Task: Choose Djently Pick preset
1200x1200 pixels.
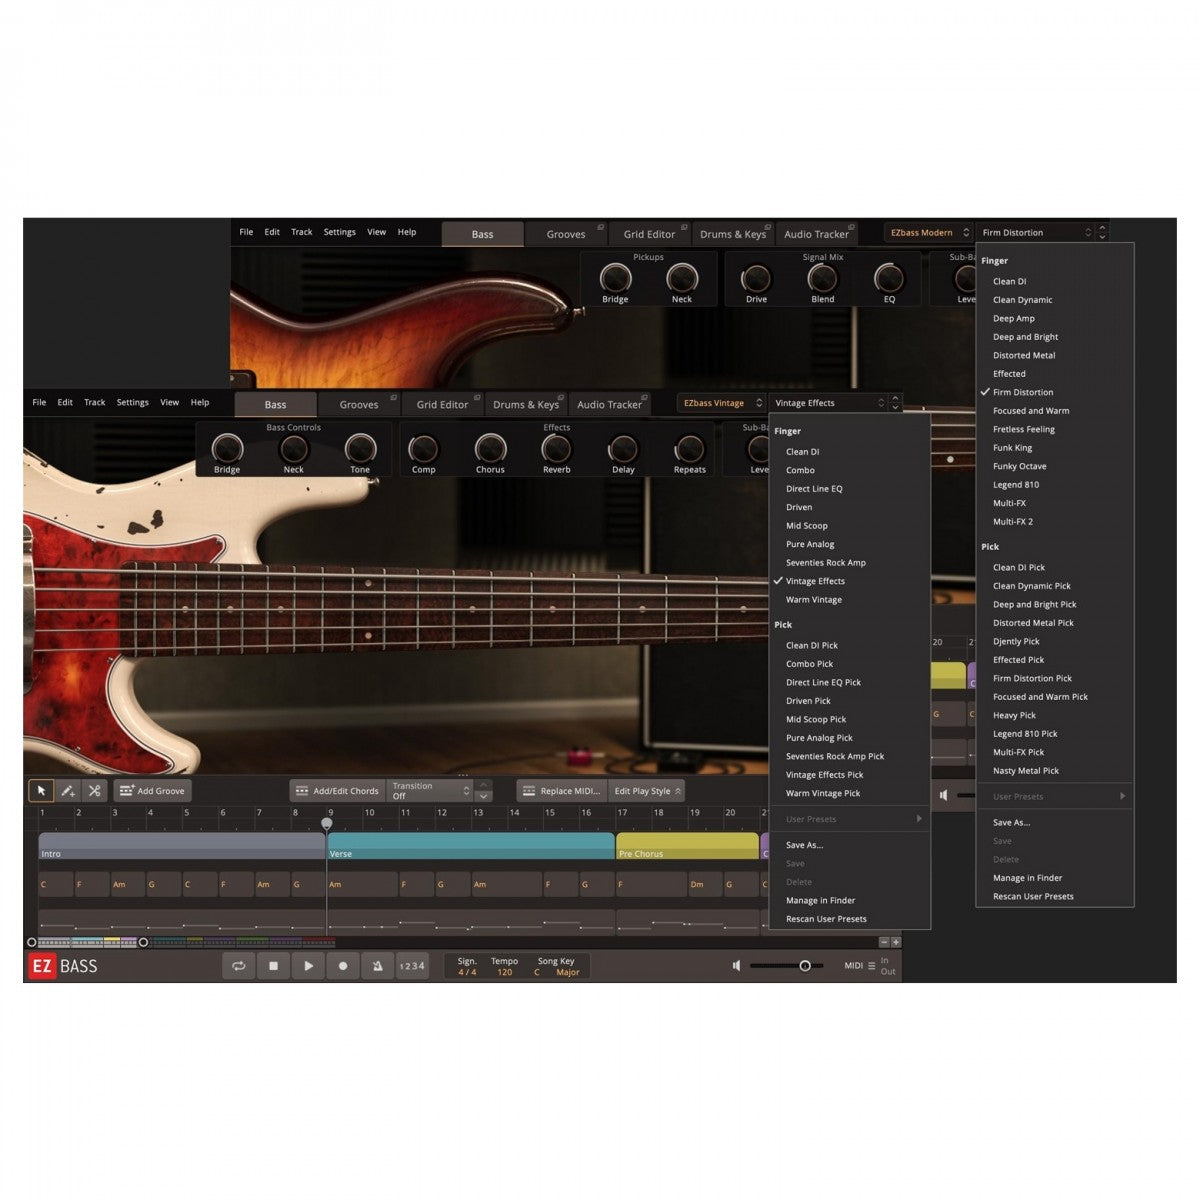Action: 1056,641
